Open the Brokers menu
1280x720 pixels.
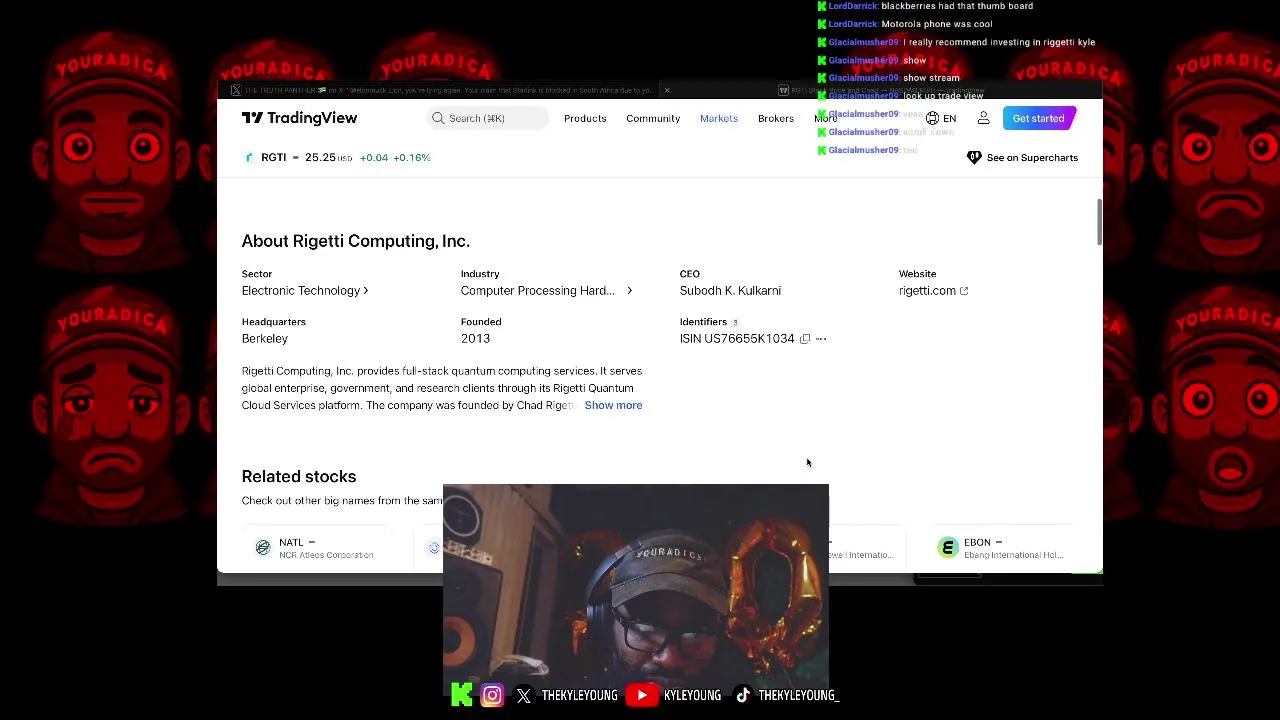click(776, 118)
